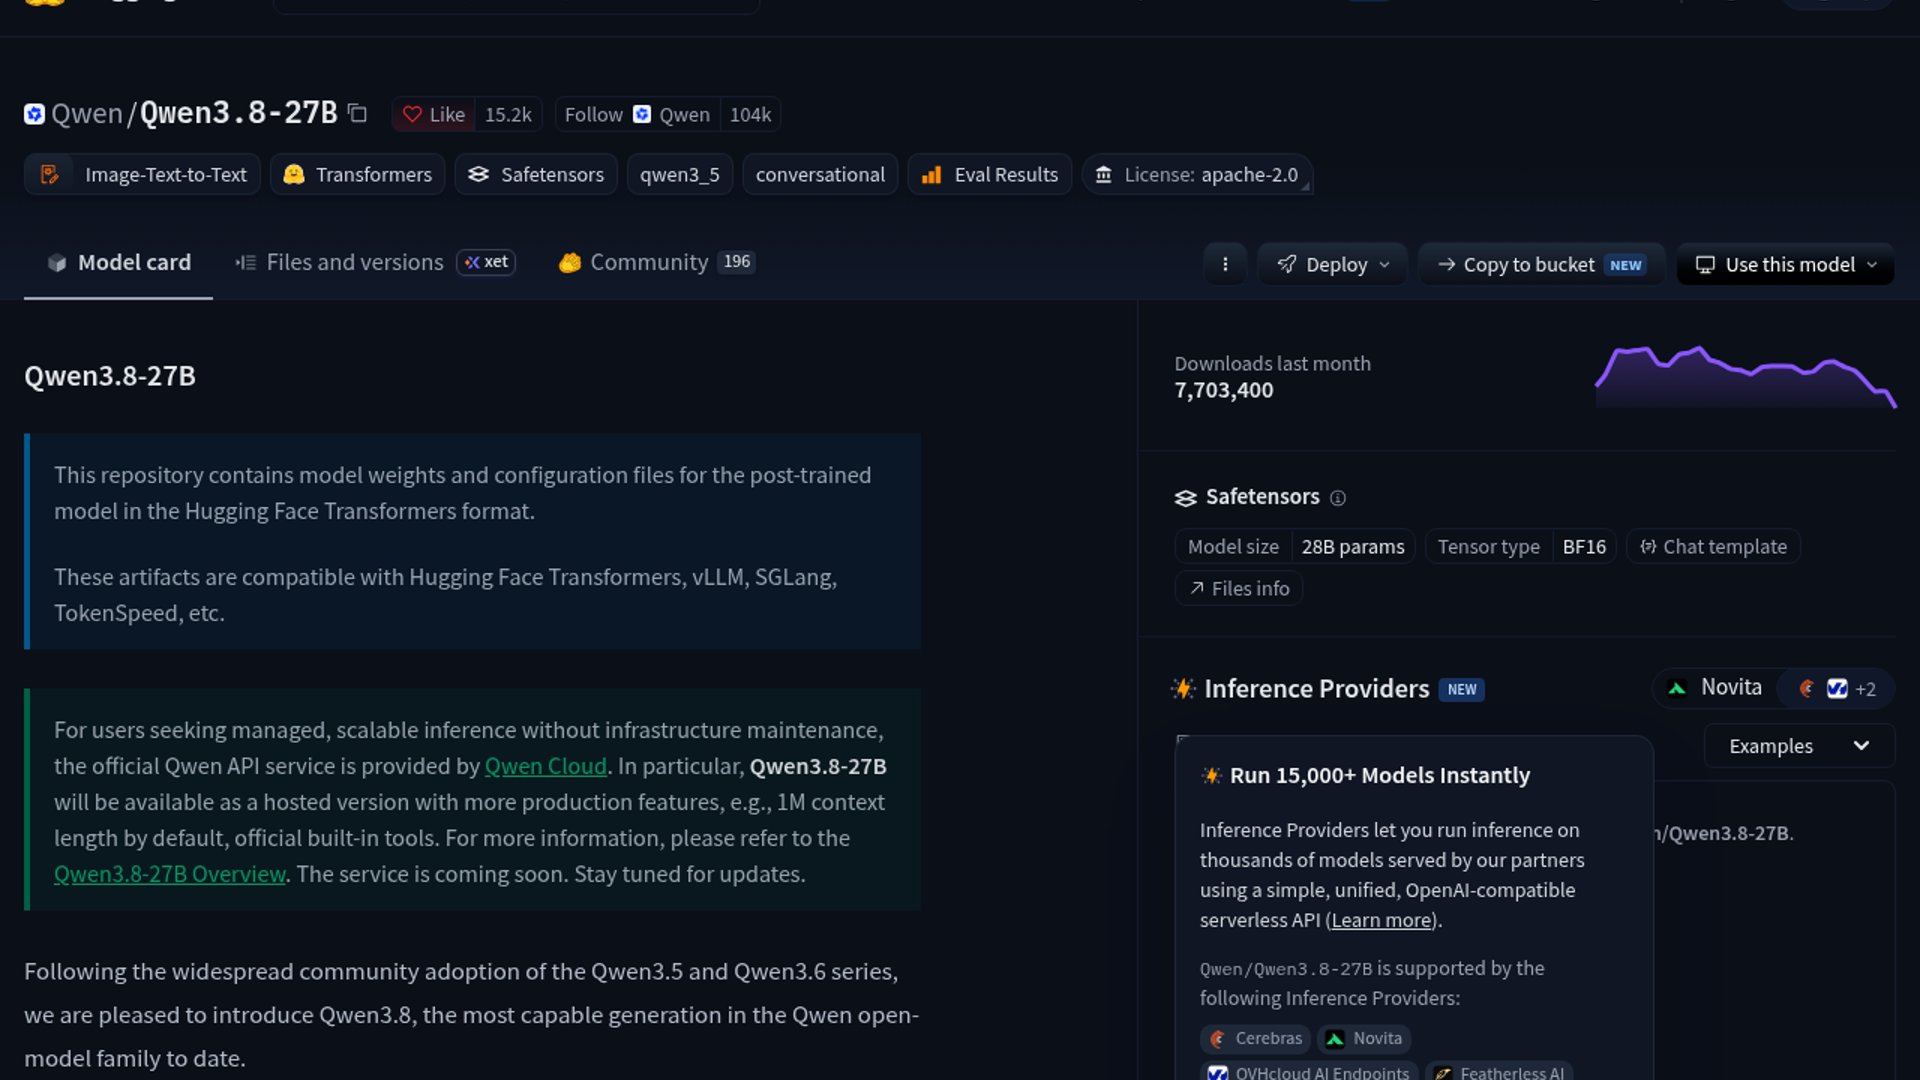This screenshot has height=1080, width=1920.
Task: Click the heart icon to like the model
Action: coord(412,115)
